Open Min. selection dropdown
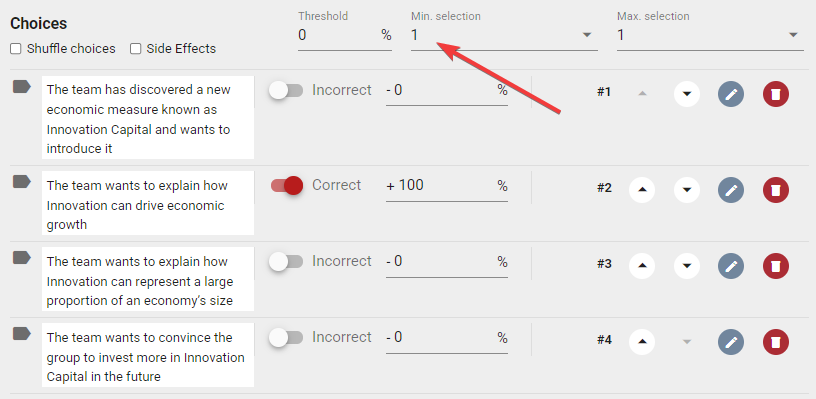The width and height of the screenshot is (816, 399). click(504, 35)
